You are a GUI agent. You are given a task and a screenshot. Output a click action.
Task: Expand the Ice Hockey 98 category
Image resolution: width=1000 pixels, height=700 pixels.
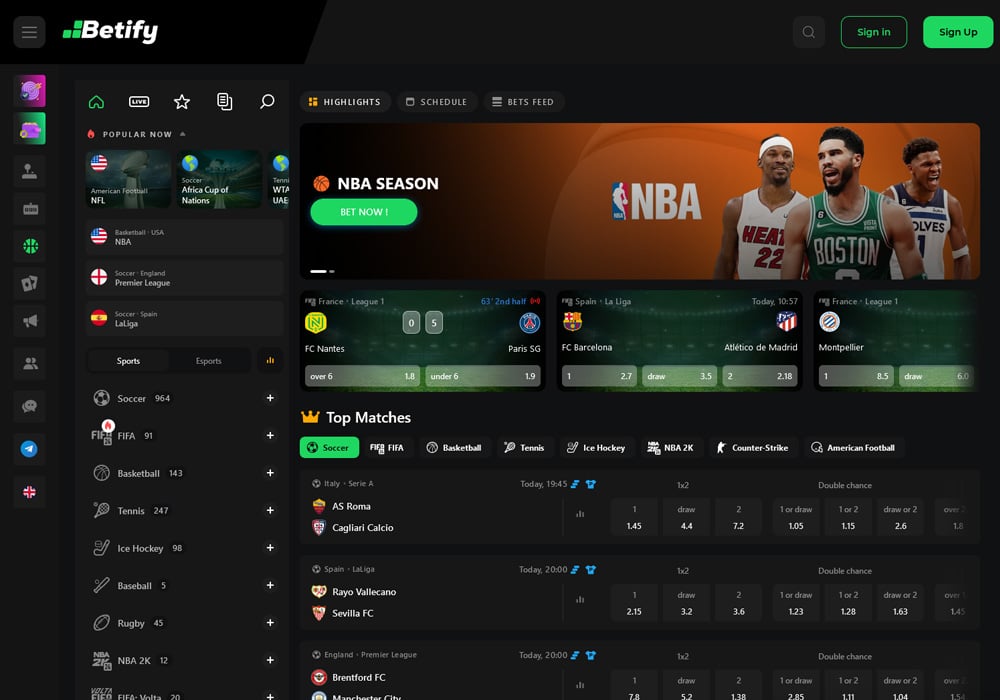[270, 548]
